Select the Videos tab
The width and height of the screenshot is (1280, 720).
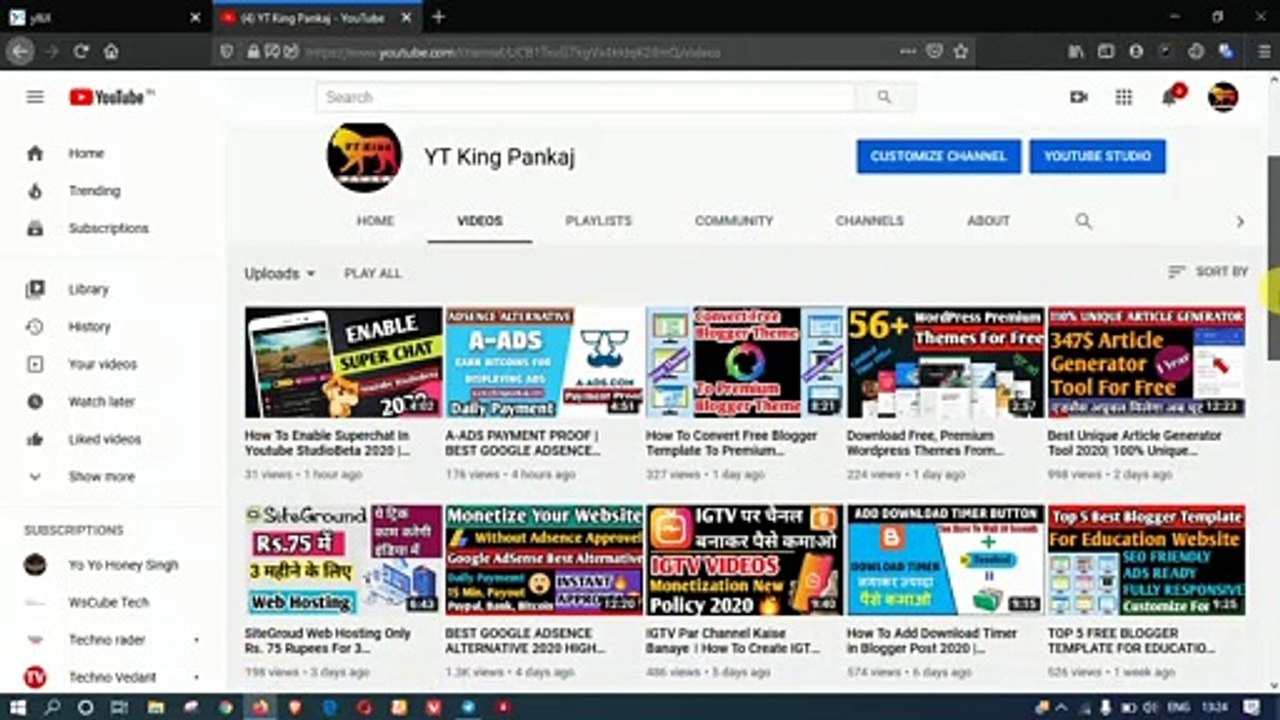[480, 221]
